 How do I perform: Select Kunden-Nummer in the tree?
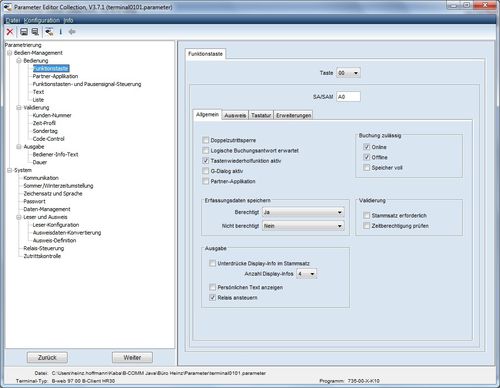[x=52, y=115]
